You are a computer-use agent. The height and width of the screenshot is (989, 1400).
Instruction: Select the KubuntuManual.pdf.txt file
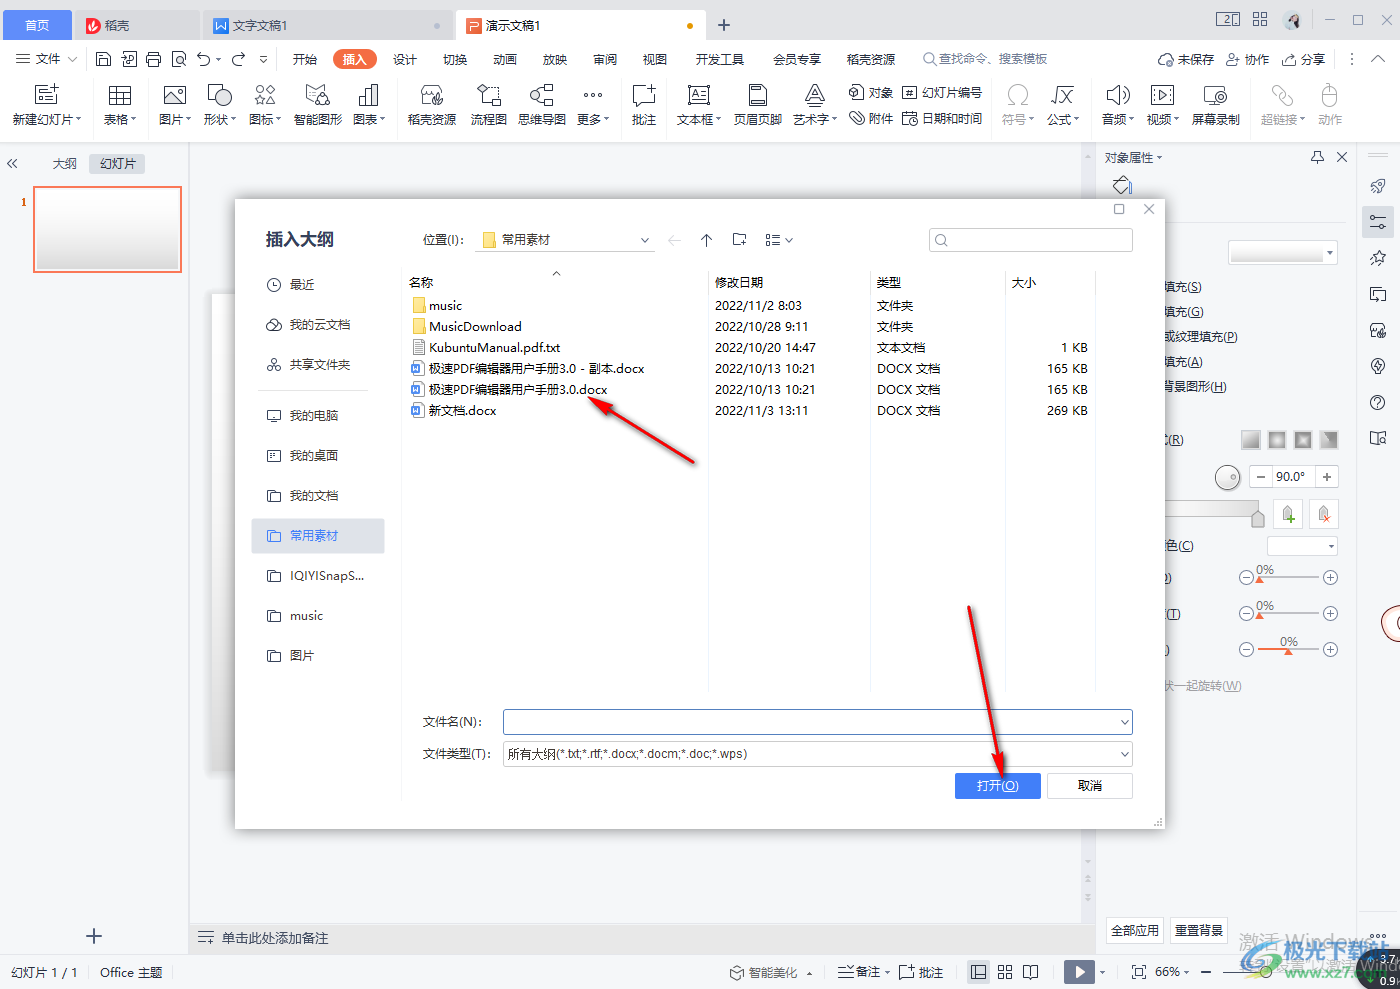(x=486, y=348)
